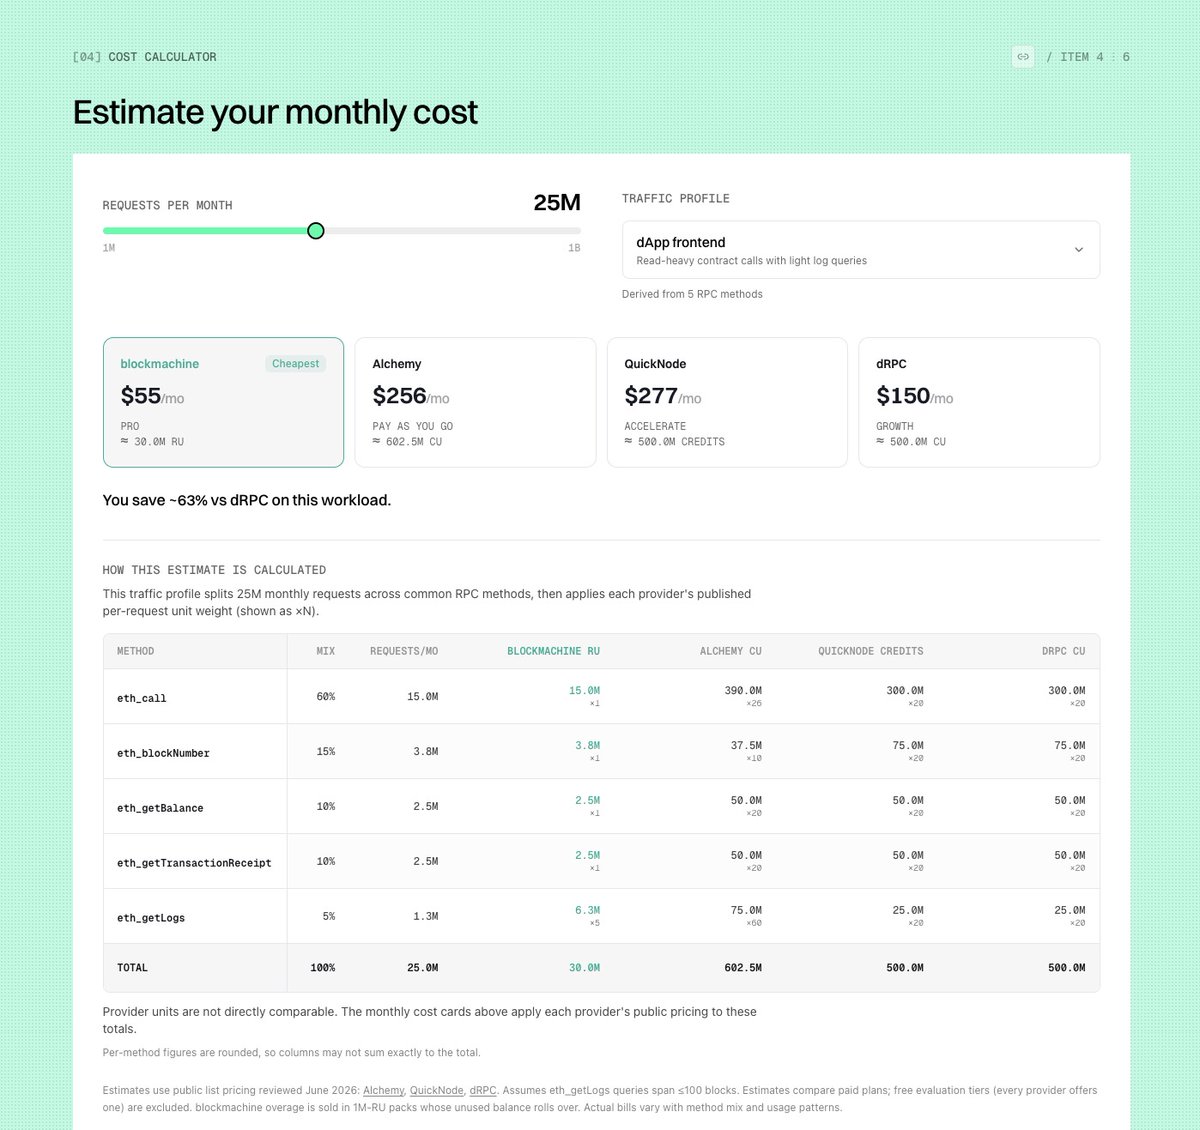Click the 602.5M Alchemy total cell
The width and height of the screenshot is (1200, 1130).
point(743,968)
